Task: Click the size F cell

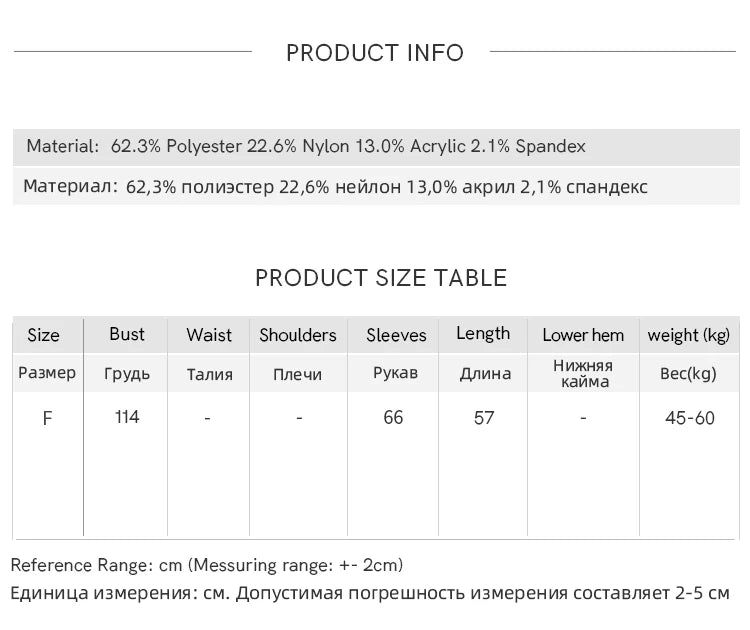Action: point(47,418)
